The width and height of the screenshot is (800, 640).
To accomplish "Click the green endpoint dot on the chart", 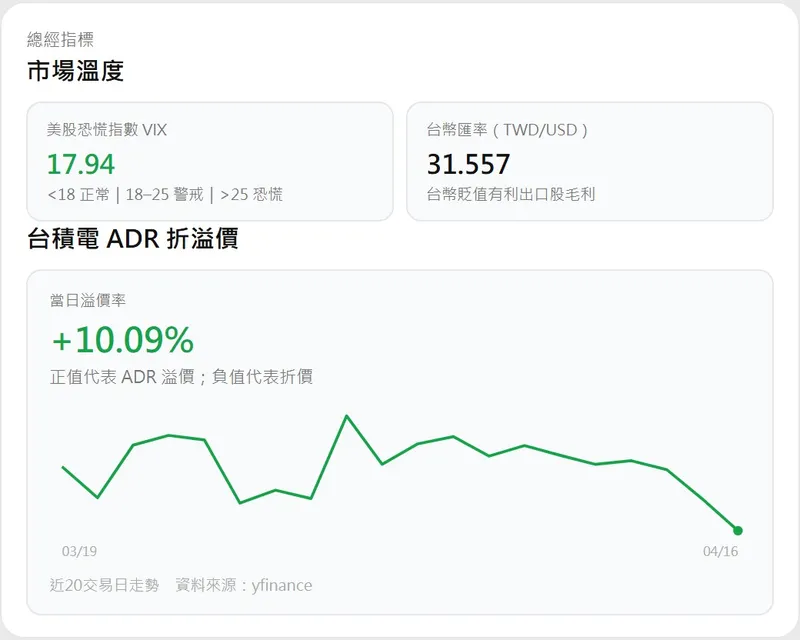I will coord(738,531).
